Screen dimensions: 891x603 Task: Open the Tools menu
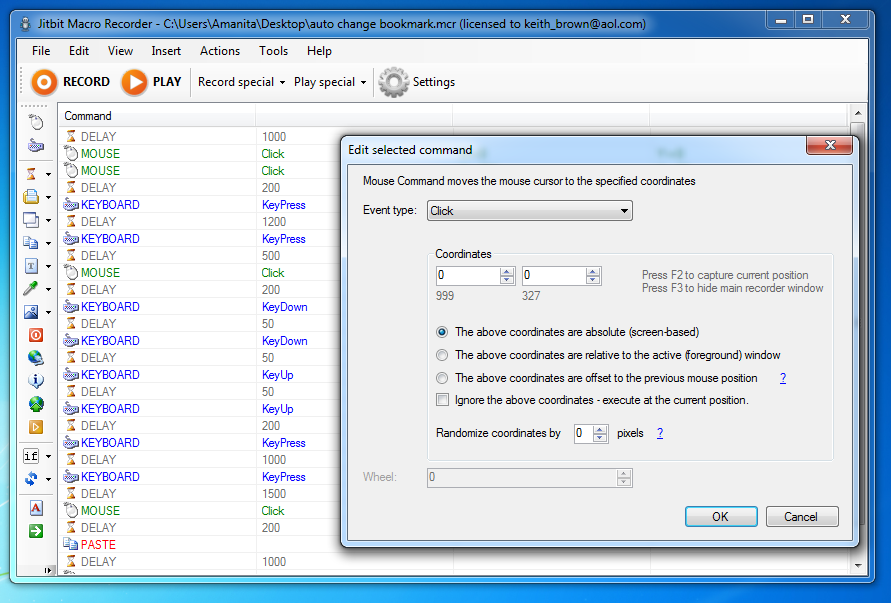coord(273,51)
